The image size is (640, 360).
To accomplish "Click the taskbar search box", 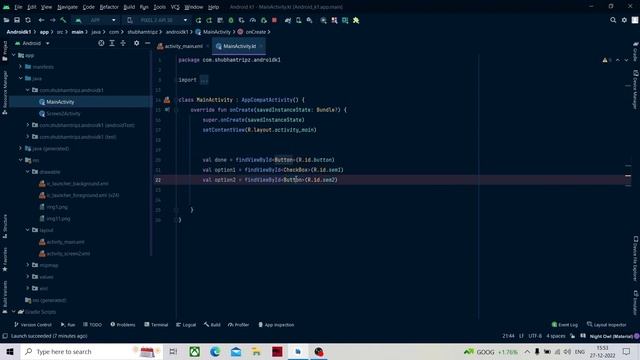I will tap(92, 351).
